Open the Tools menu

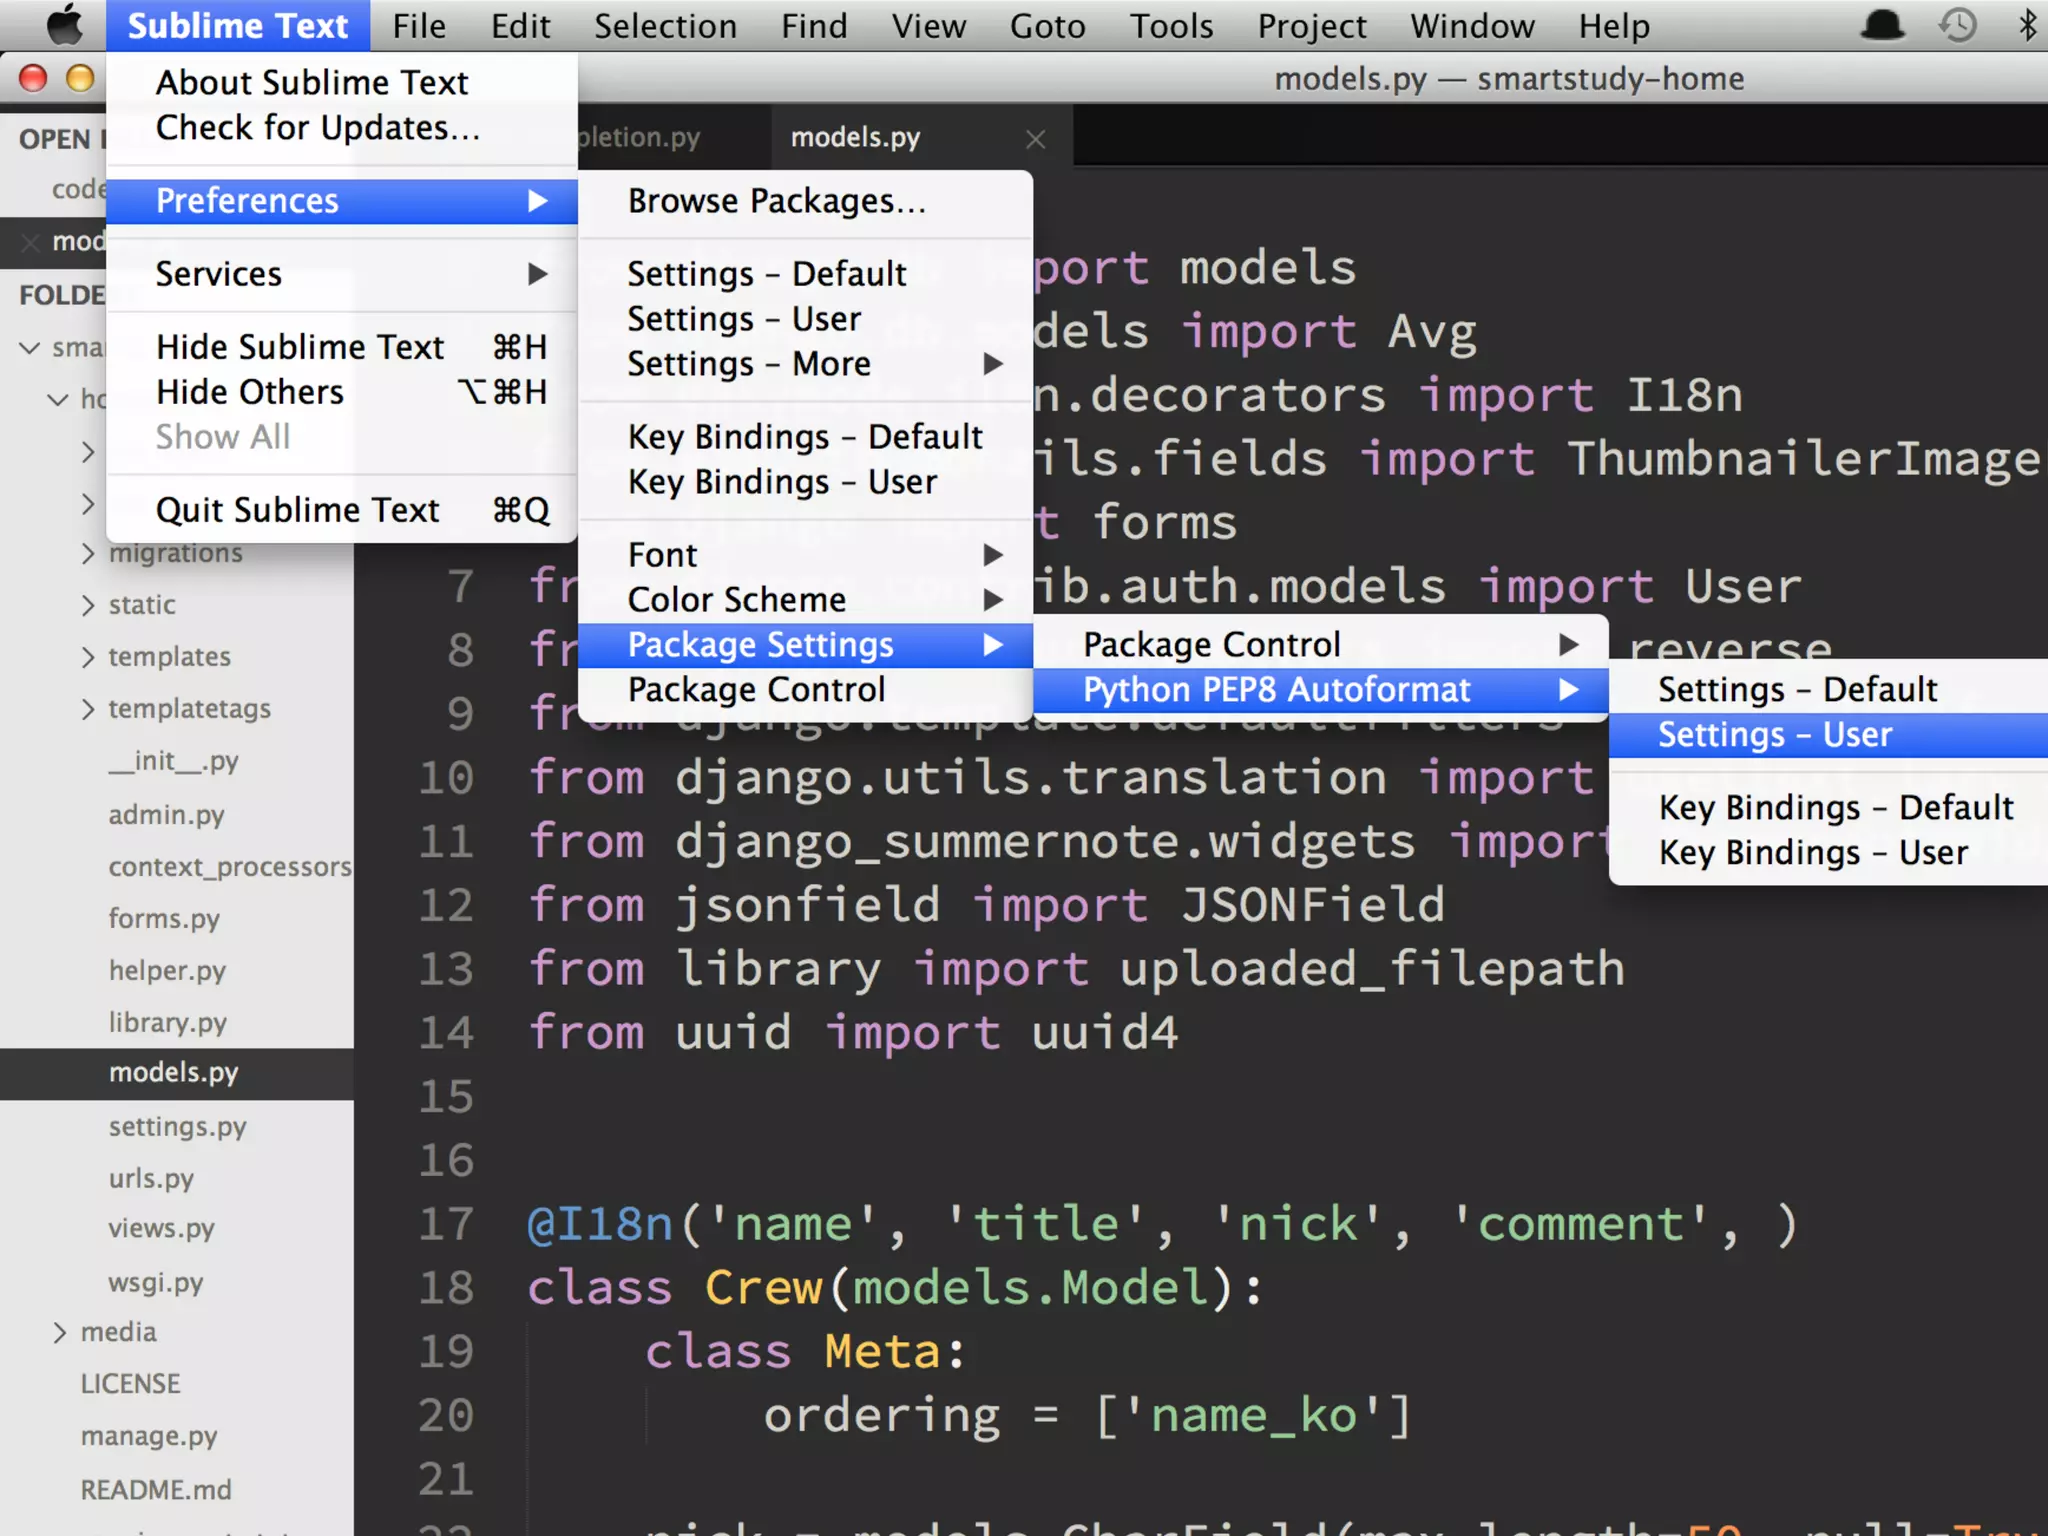(x=1171, y=26)
